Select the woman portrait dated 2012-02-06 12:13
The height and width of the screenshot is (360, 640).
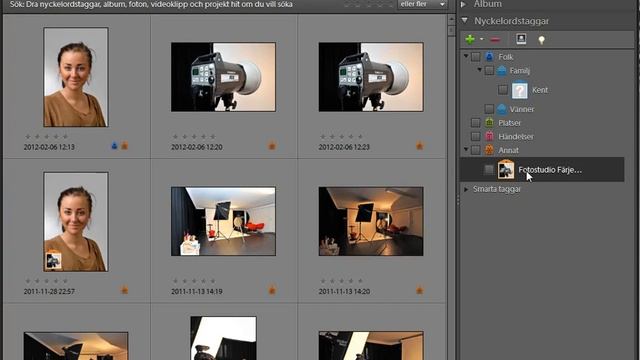click(x=76, y=77)
